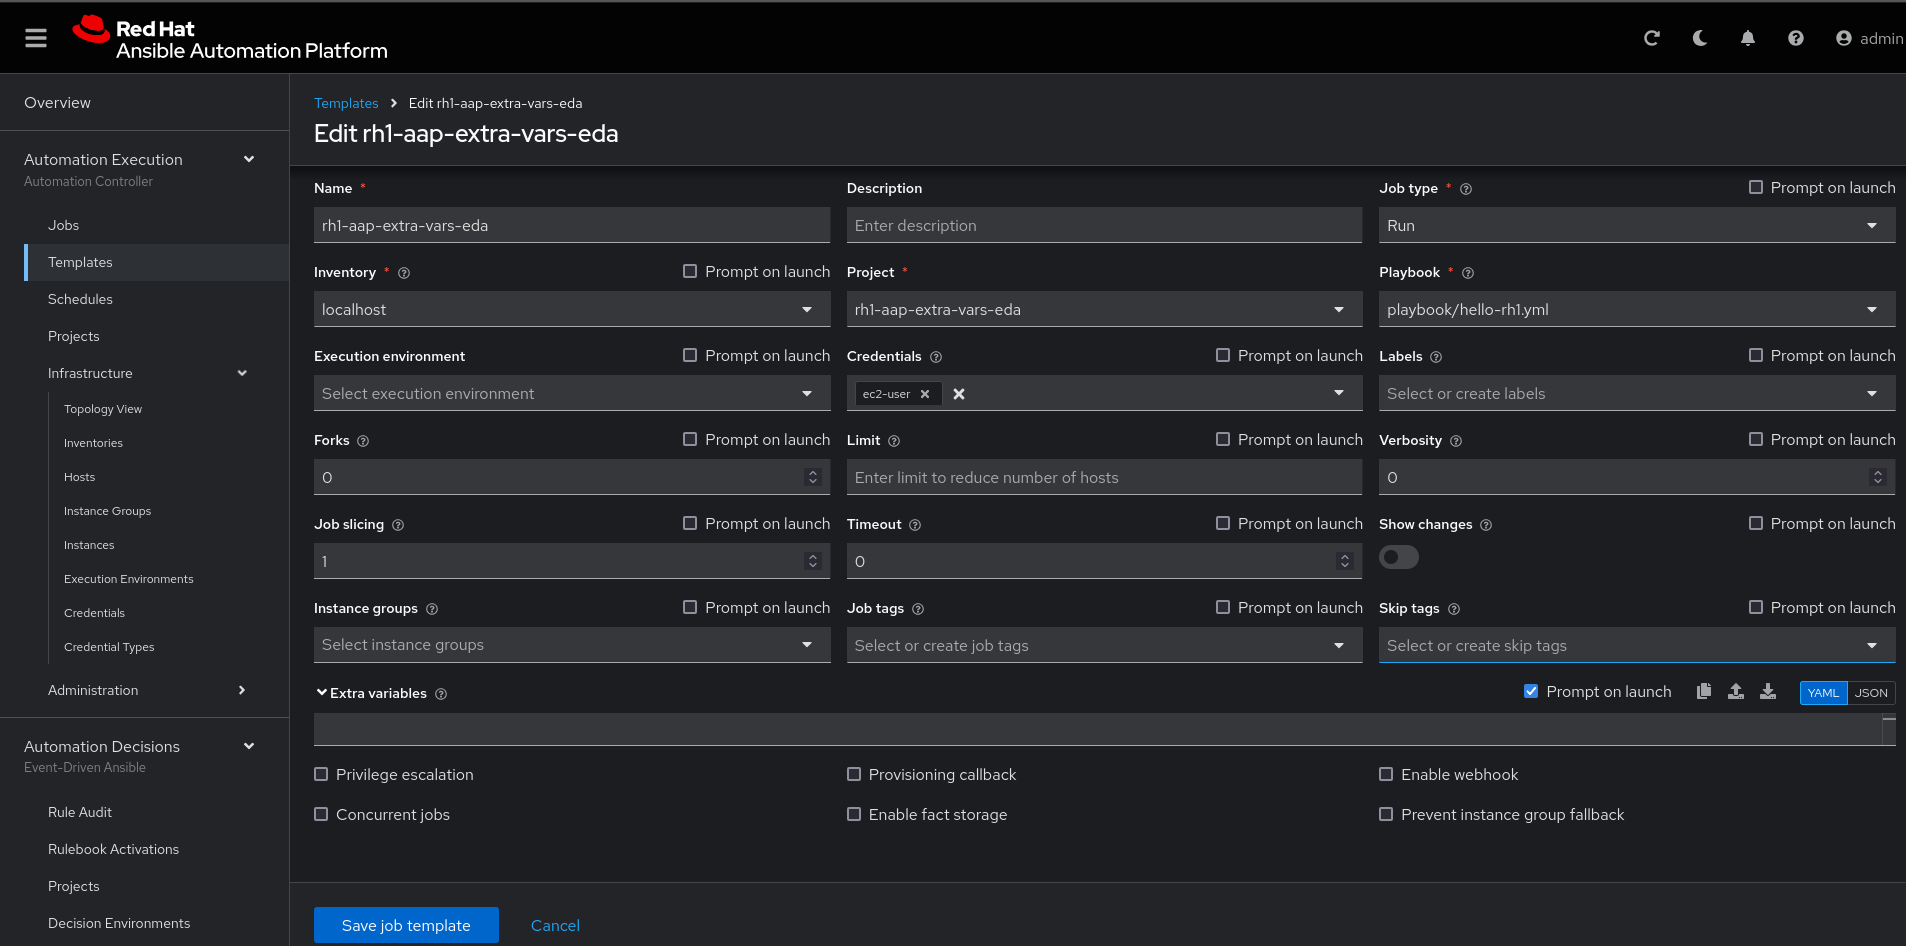Check Privilege escalation option
This screenshot has width=1906, height=946.
[x=321, y=774]
